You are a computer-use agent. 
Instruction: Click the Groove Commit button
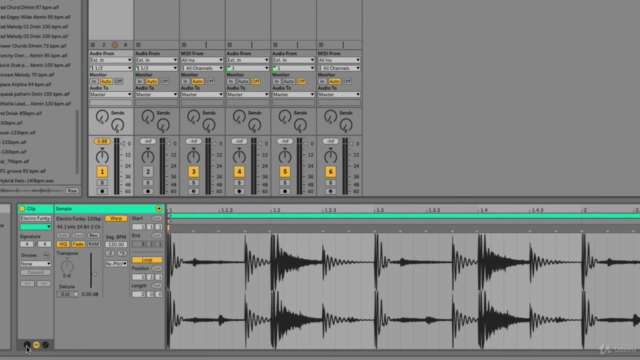pyautogui.click(x=36, y=272)
